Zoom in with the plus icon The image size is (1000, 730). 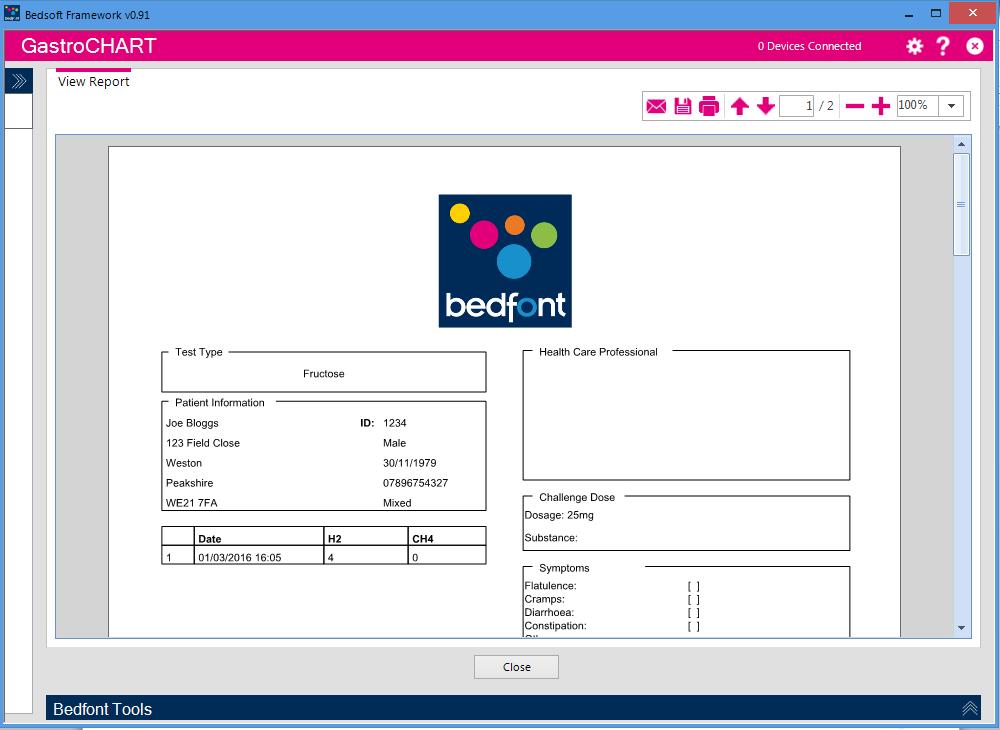pos(881,106)
